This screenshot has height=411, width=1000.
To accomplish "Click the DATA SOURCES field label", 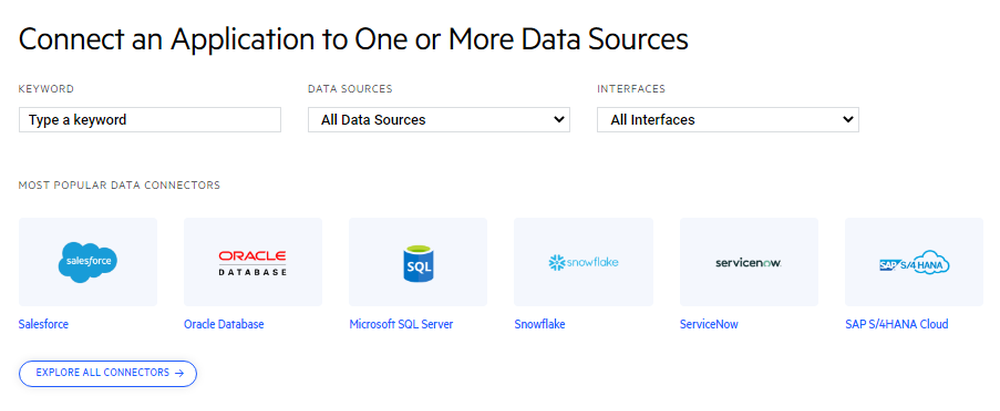I will point(350,89).
